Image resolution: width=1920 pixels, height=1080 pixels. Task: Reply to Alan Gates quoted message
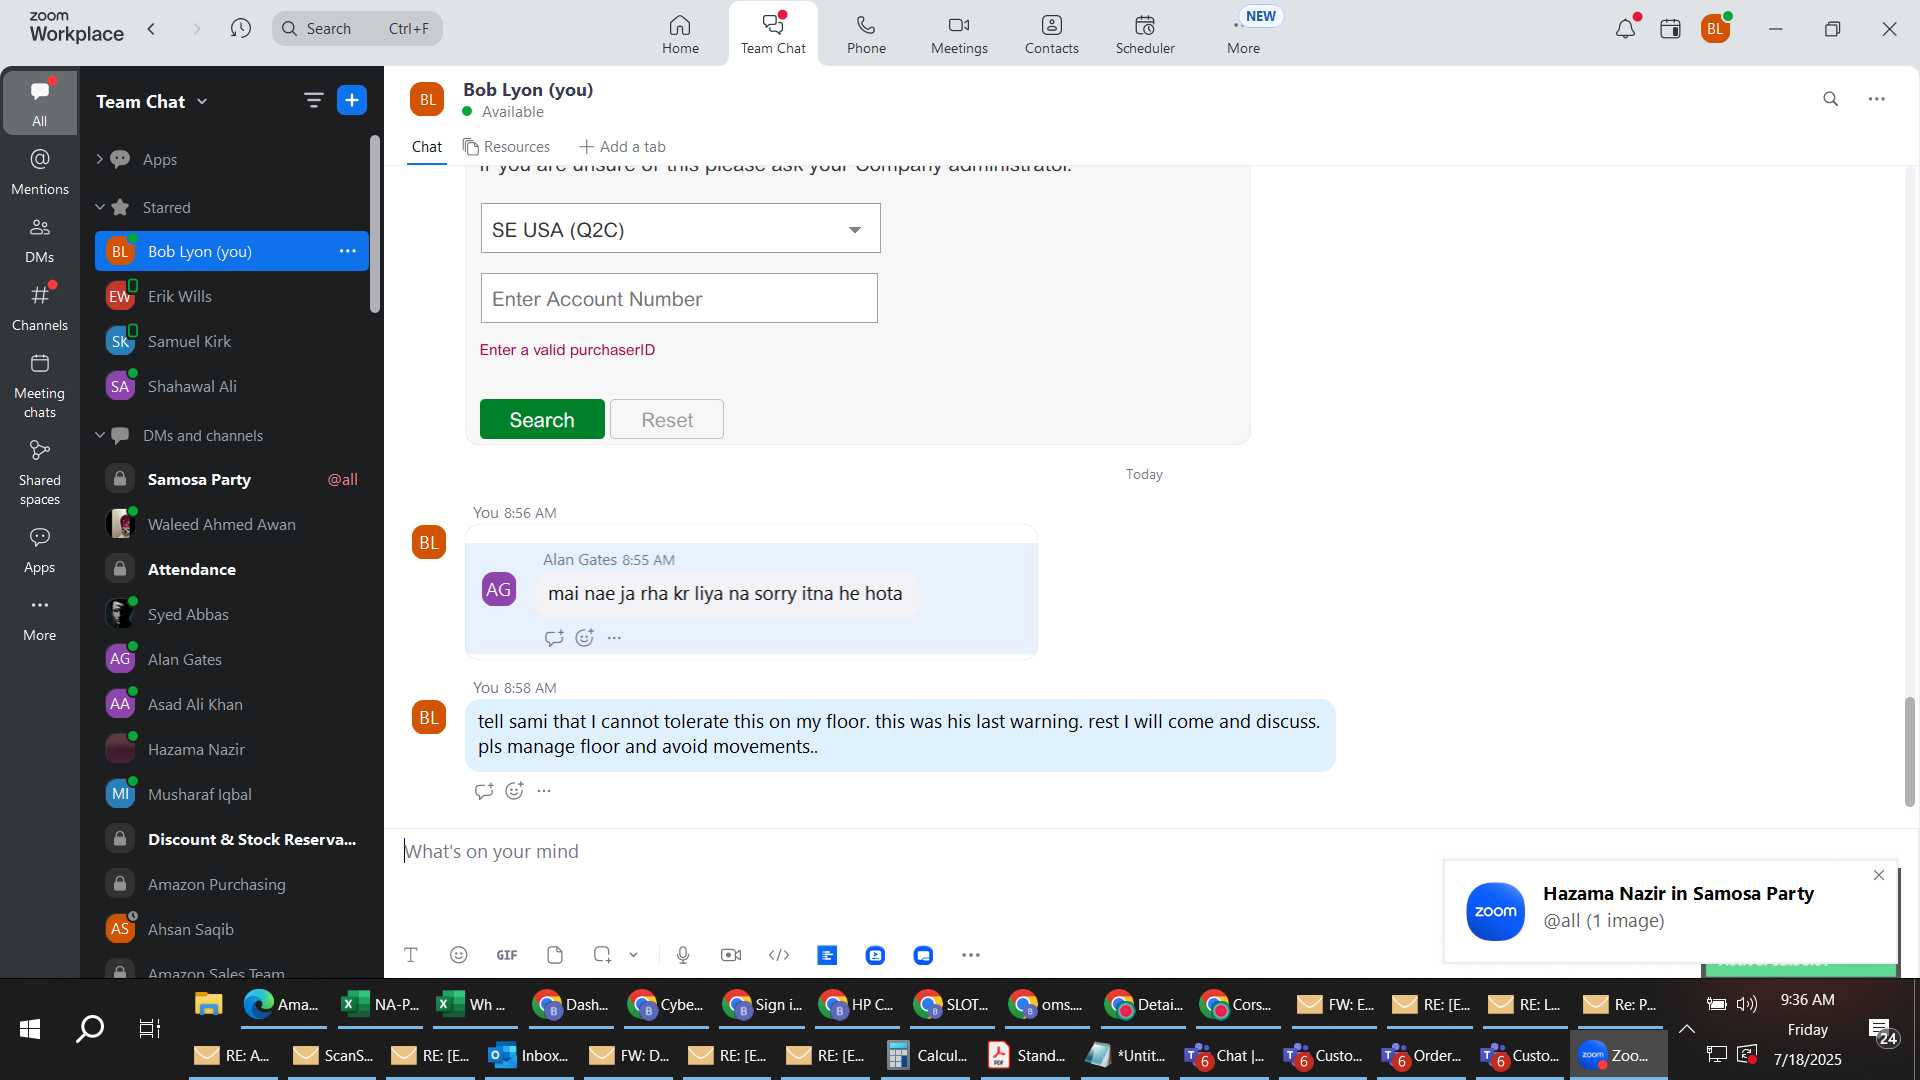pyautogui.click(x=554, y=638)
